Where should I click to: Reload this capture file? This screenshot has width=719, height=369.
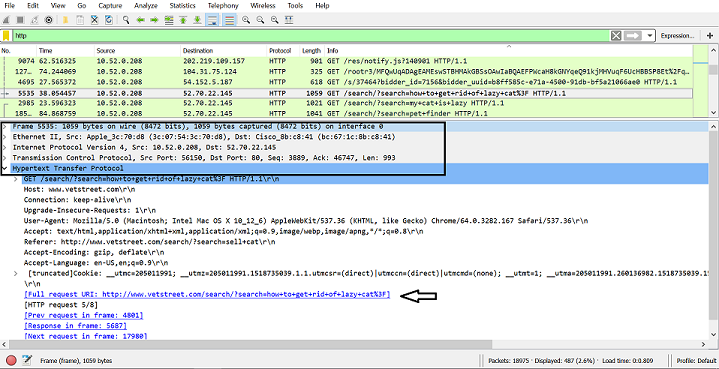coord(109,20)
